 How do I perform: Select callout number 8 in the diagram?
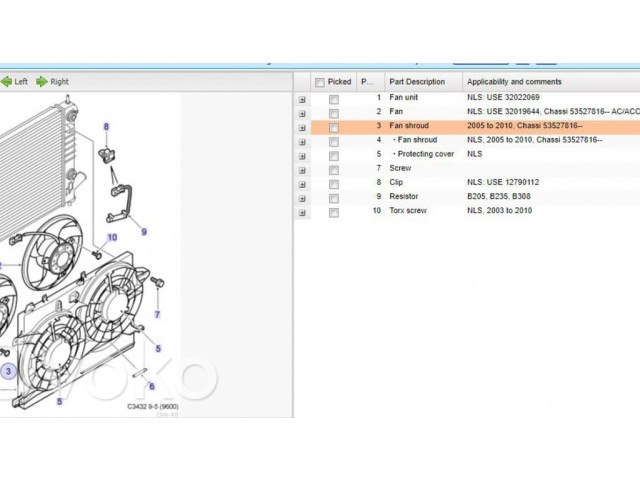(x=107, y=127)
